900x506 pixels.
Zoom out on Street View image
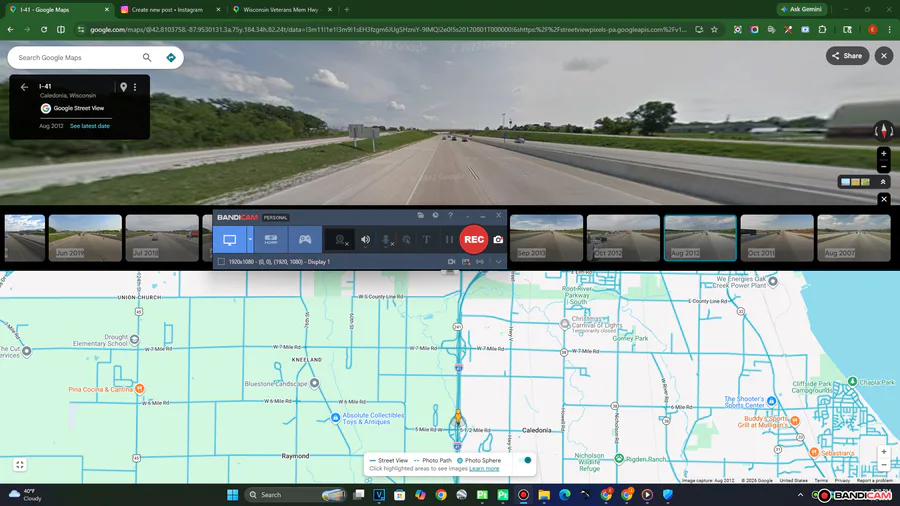(884, 166)
